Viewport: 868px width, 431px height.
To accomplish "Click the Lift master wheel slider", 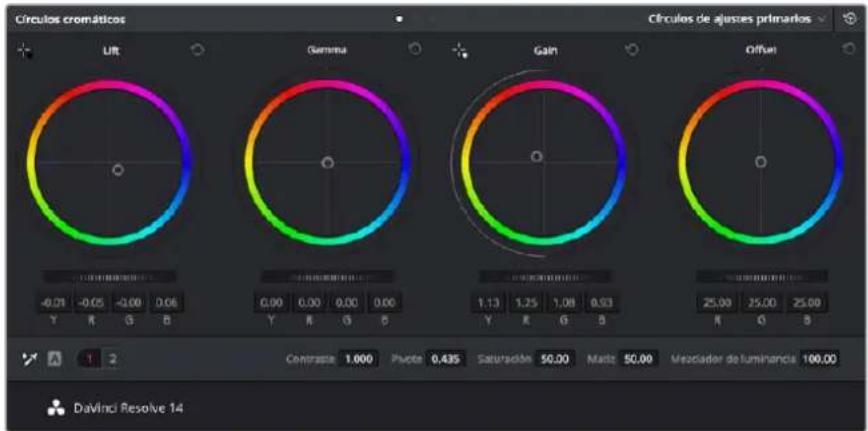I will pos(109,276).
